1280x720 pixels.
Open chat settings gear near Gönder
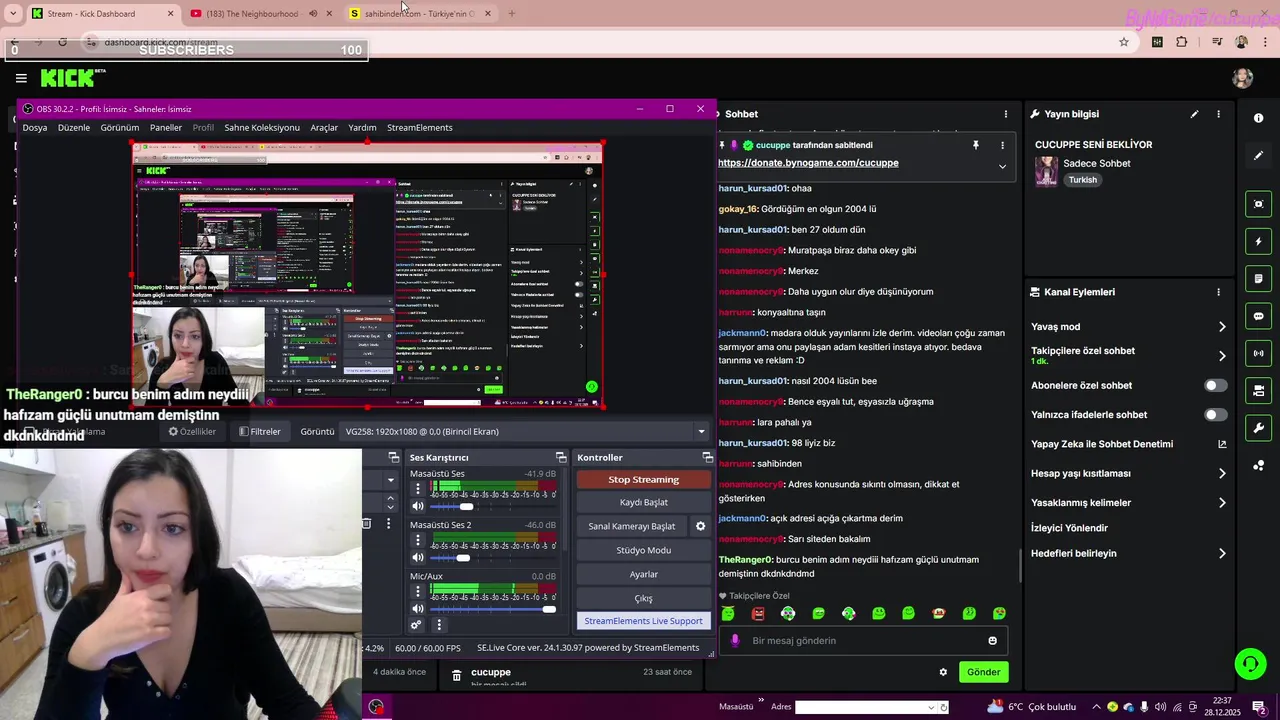943,672
